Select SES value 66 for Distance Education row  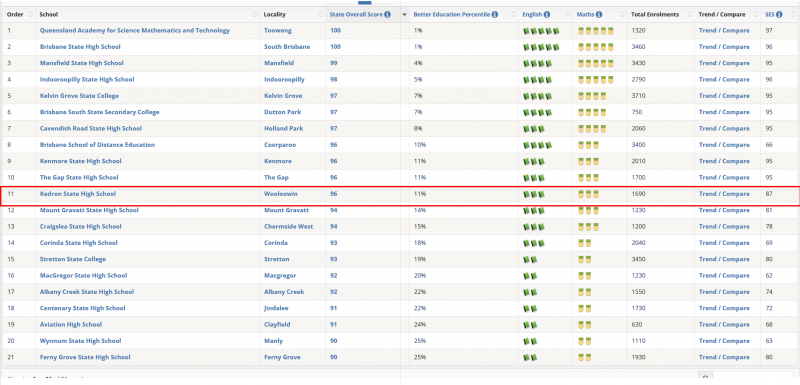pos(769,145)
